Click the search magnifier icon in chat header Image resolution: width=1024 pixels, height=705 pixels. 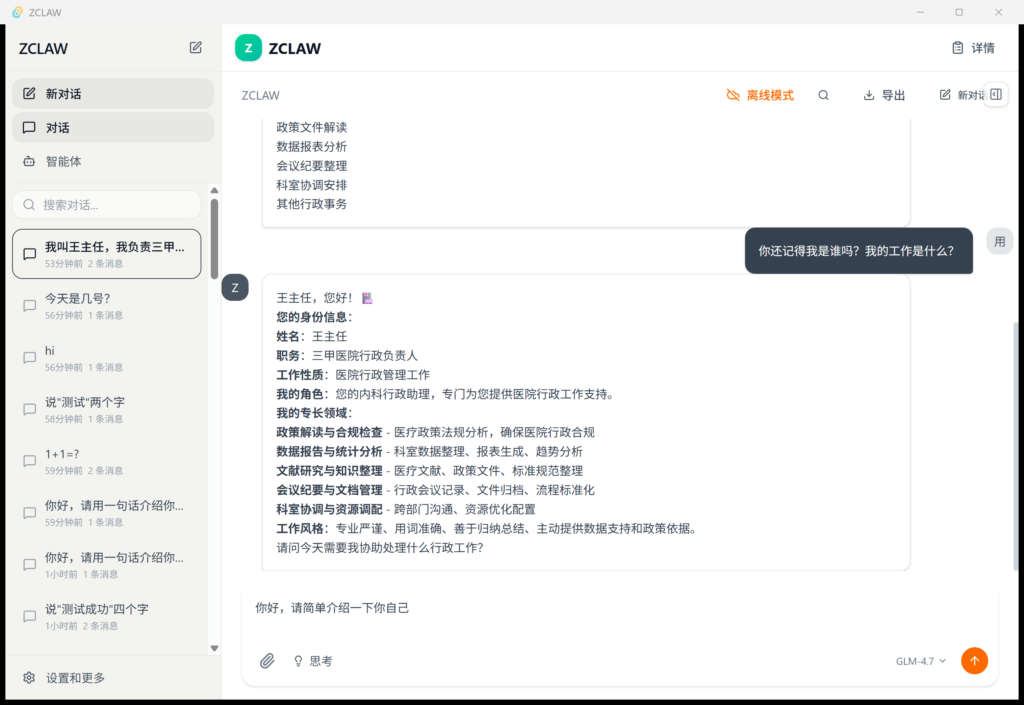click(x=823, y=95)
